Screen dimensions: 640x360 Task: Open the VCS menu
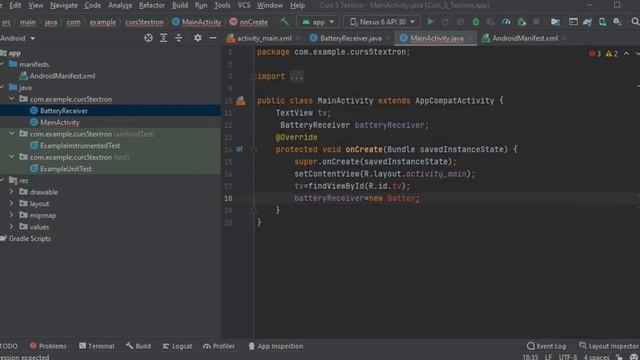coord(244,5)
